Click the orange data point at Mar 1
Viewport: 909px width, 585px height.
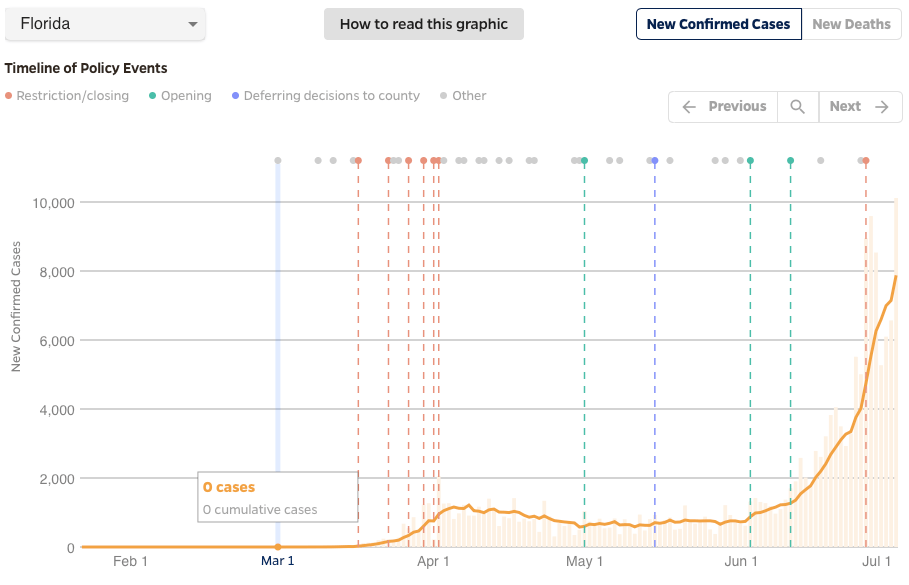pyautogui.click(x=278, y=547)
